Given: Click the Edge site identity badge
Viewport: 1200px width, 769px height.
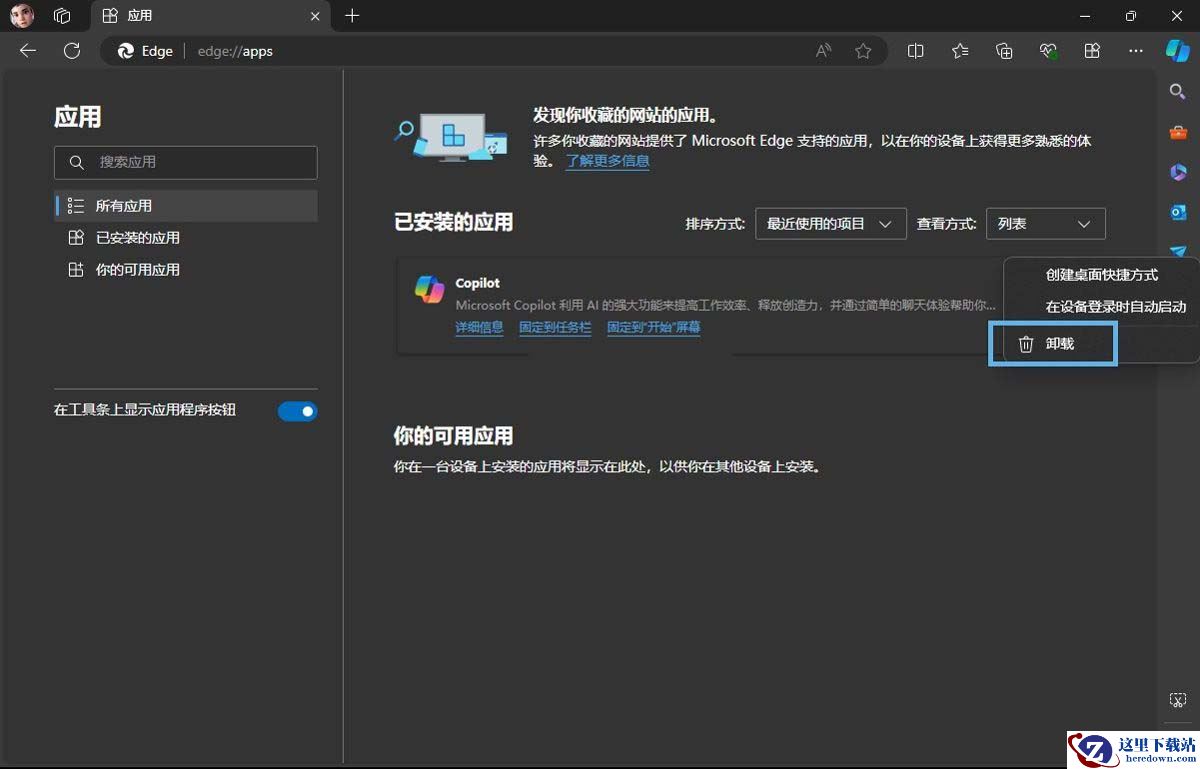Looking at the screenshot, I should pyautogui.click(x=146, y=51).
